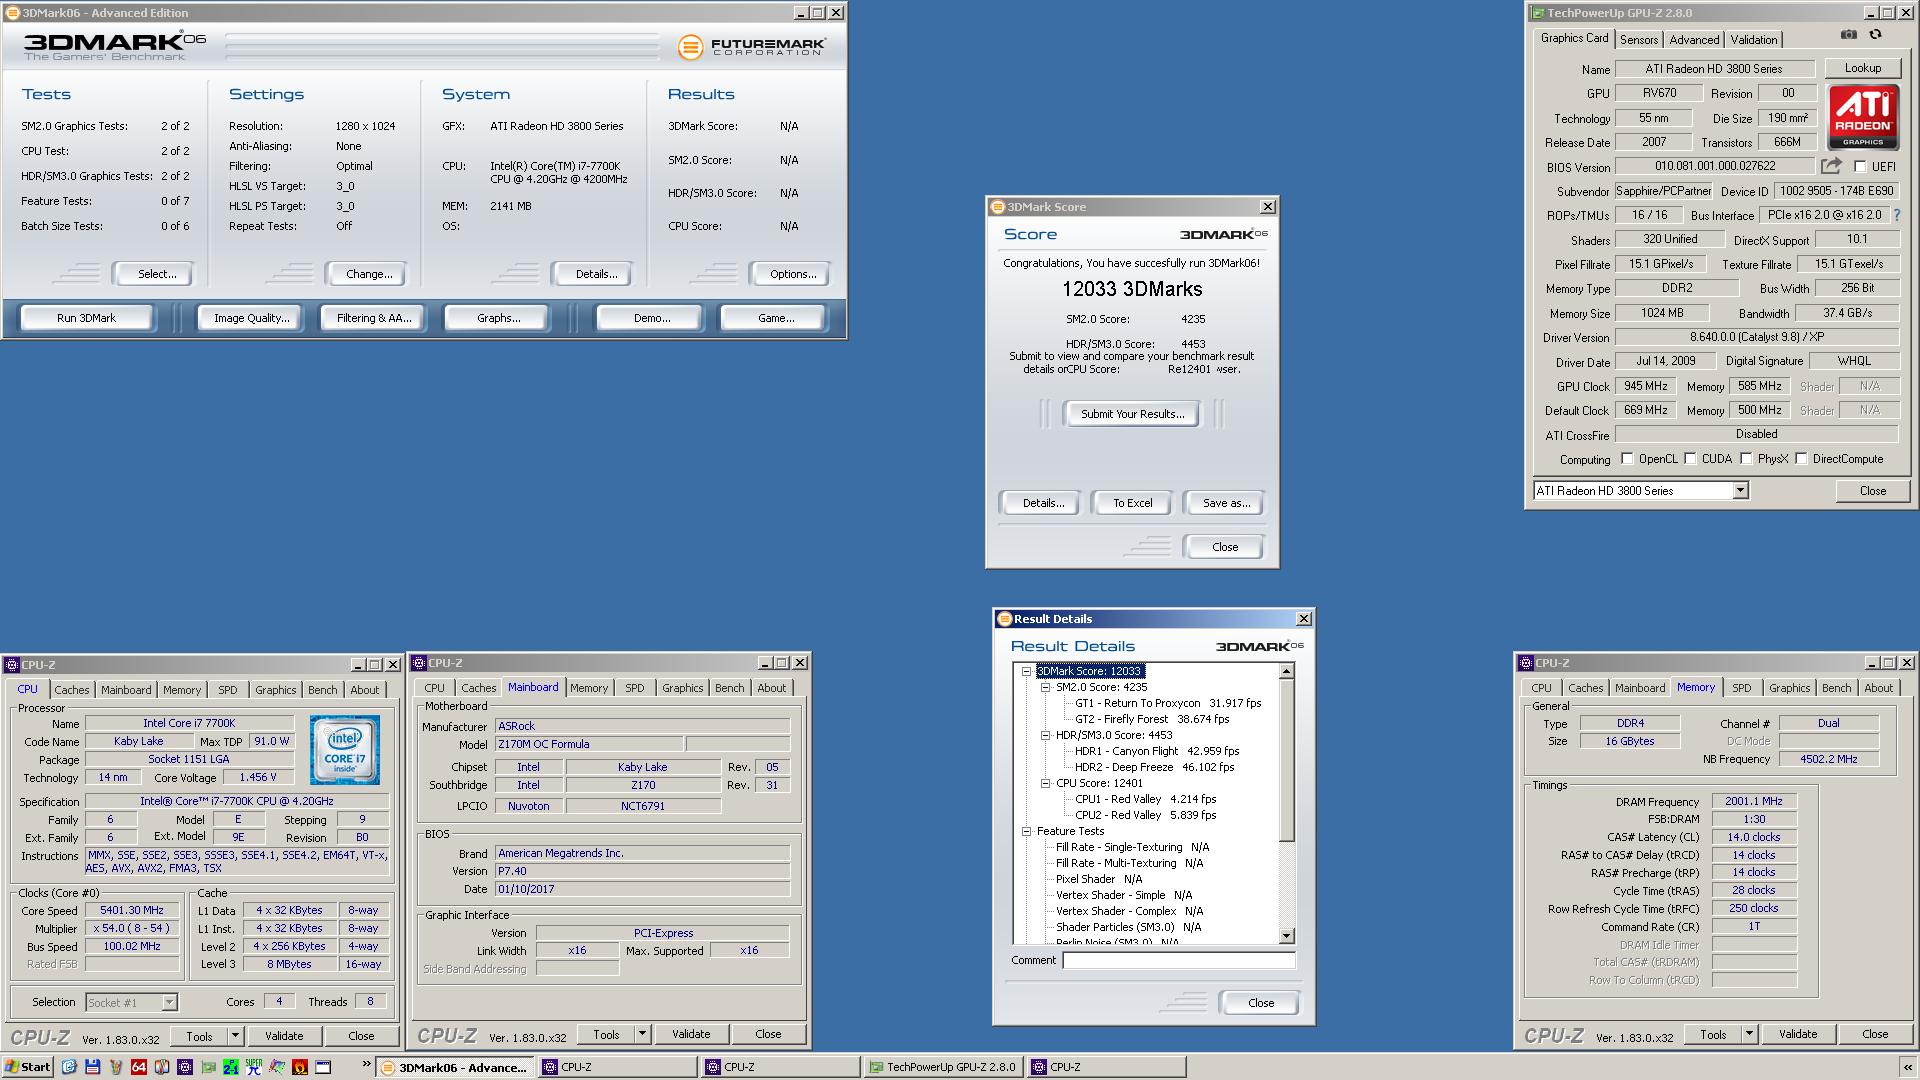Launch the flame FurMark quick launch icon
Viewport: 1920px width, 1080px height.
pyautogui.click(x=300, y=1067)
